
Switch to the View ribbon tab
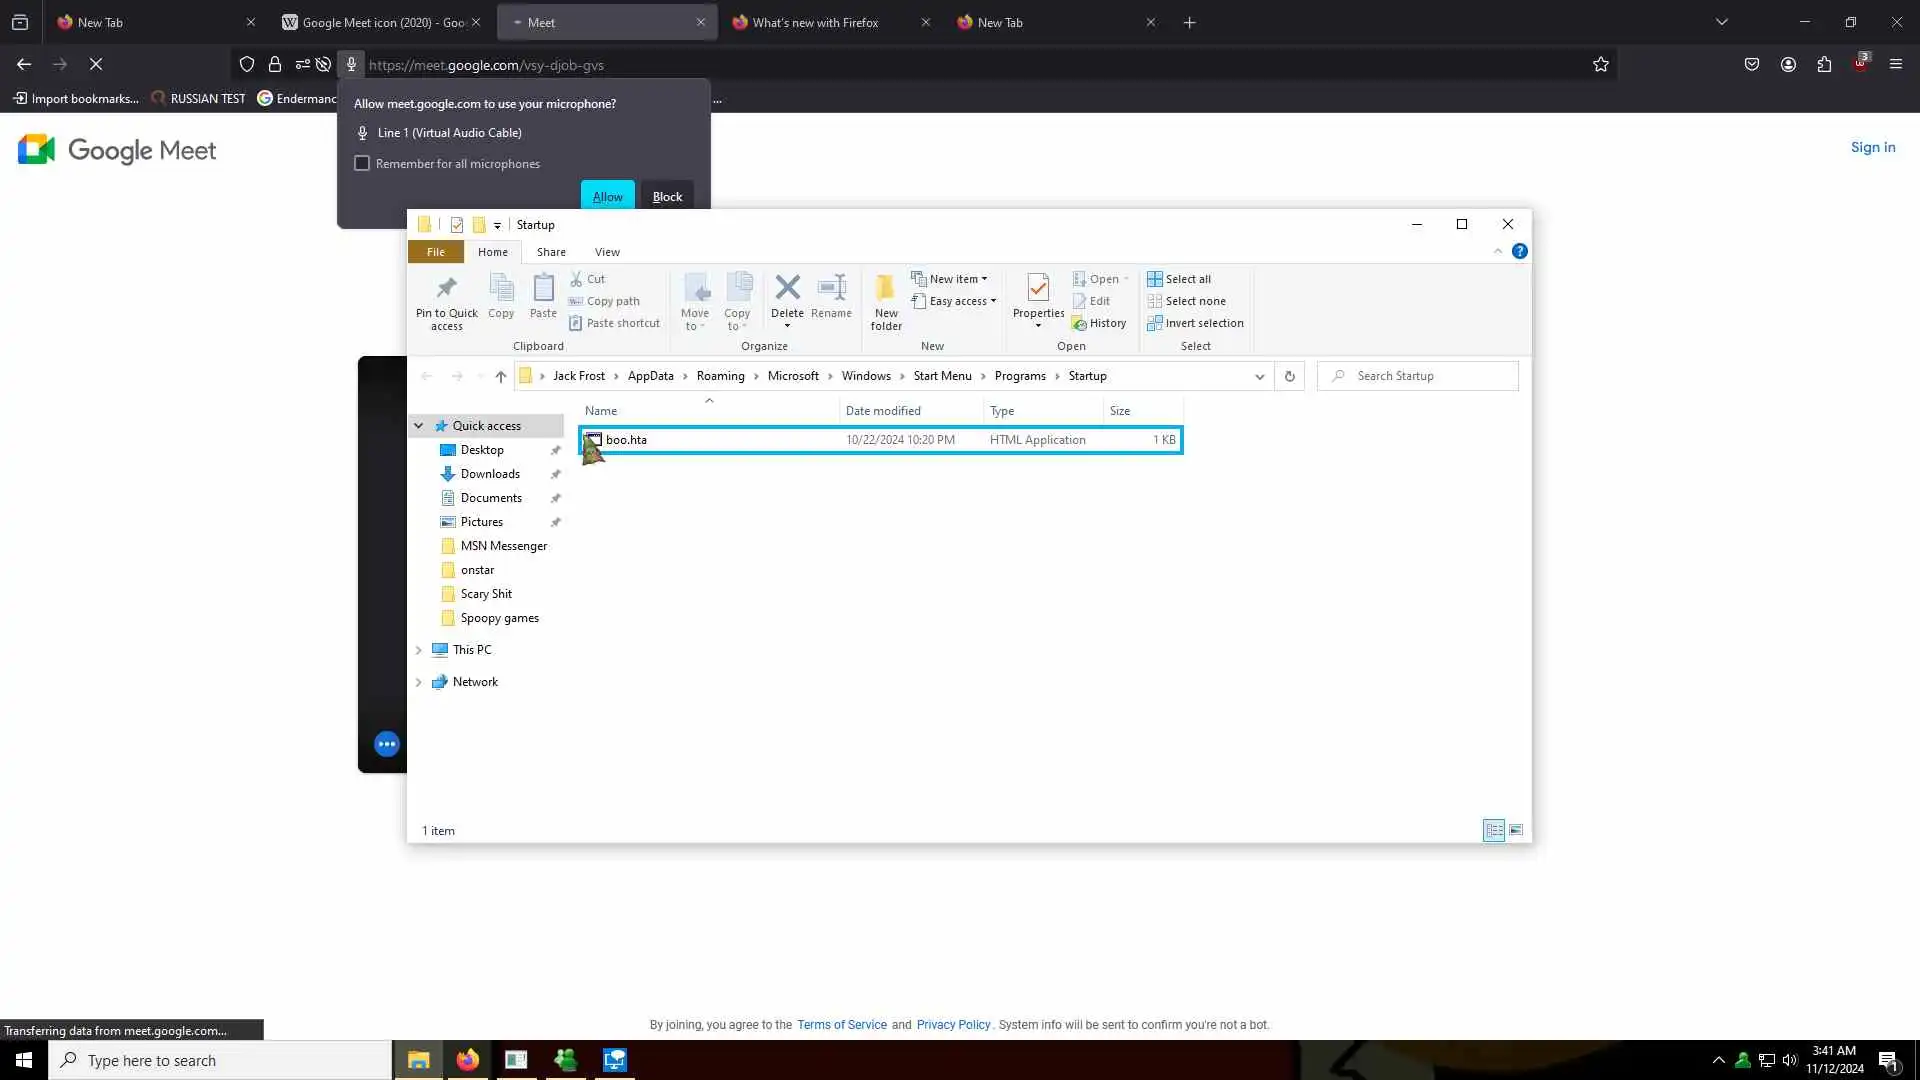tap(606, 252)
